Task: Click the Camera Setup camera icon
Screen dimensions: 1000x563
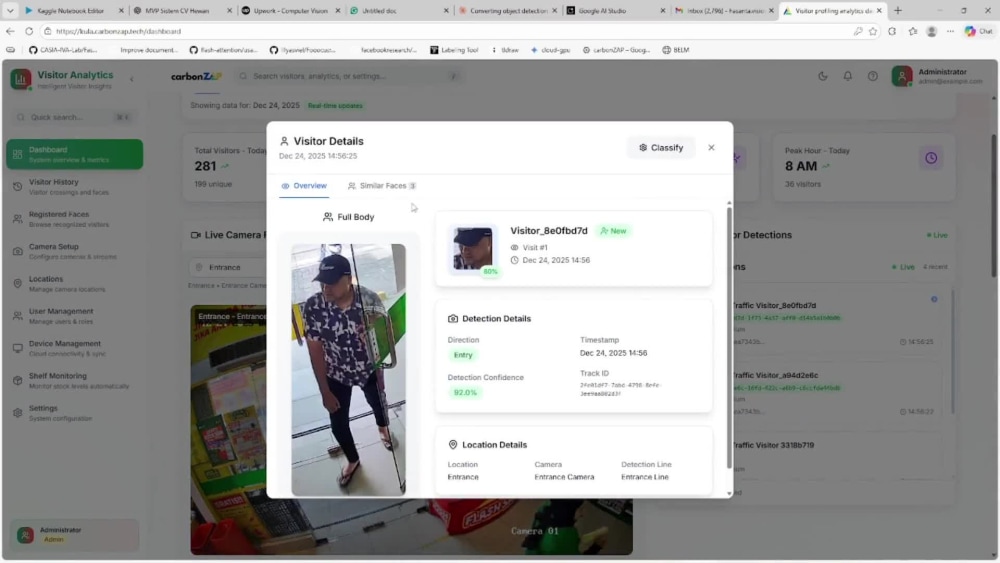Action: tap(17, 251)
